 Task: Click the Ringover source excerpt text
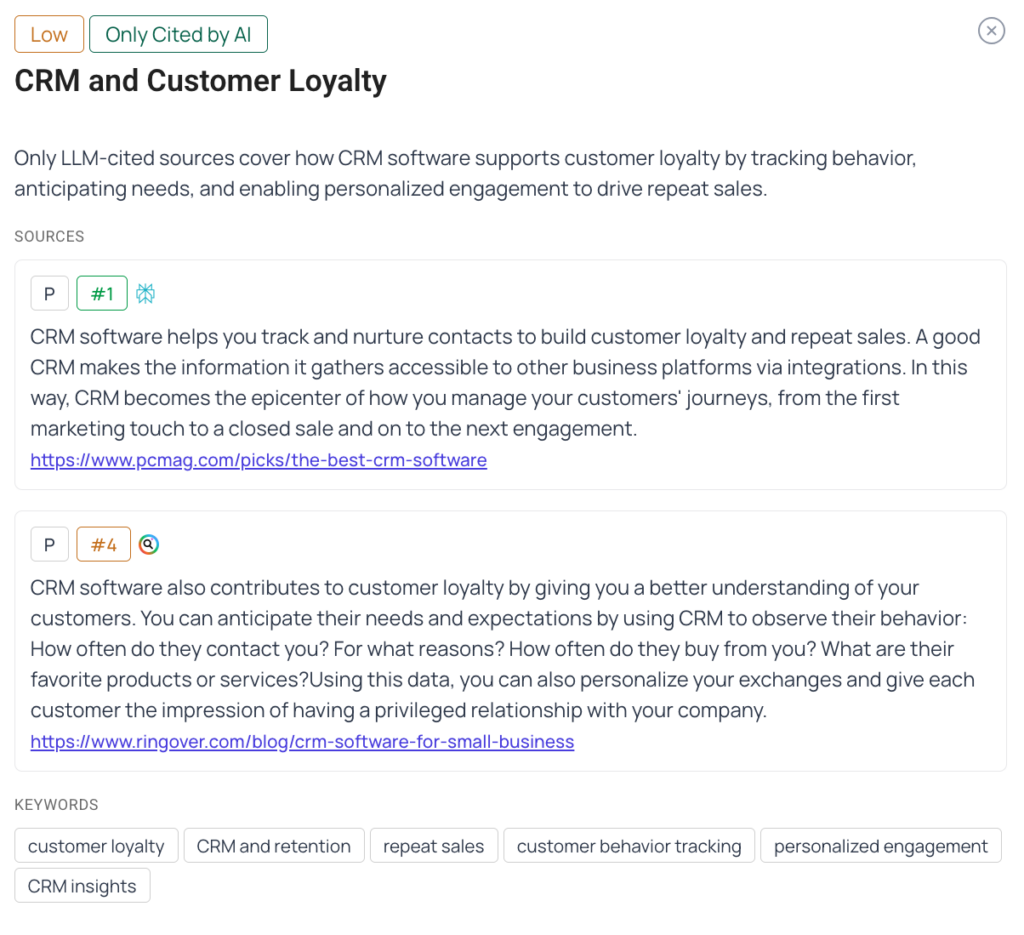(502, 649)
